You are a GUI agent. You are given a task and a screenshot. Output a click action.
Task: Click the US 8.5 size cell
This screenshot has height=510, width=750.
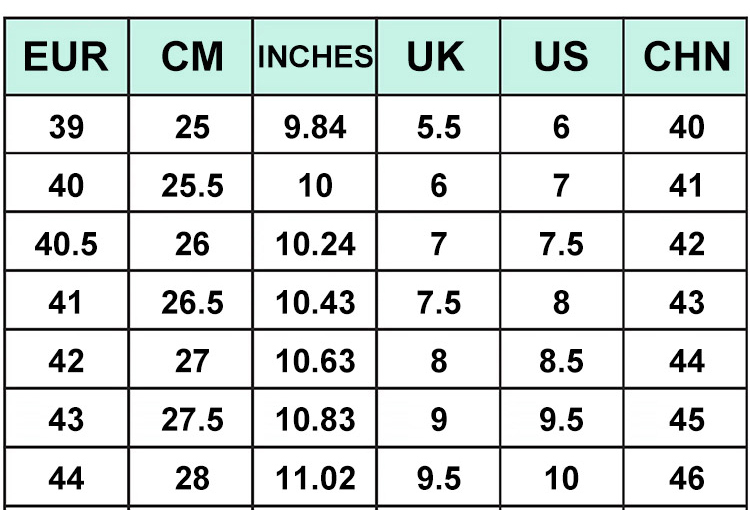[x=561, y=361]
